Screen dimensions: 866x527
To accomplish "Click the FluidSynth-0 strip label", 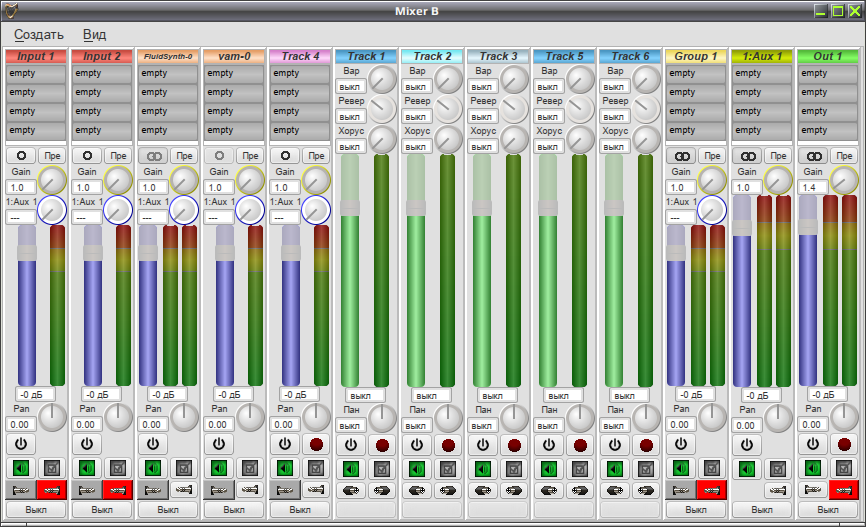I will (168, 56).
